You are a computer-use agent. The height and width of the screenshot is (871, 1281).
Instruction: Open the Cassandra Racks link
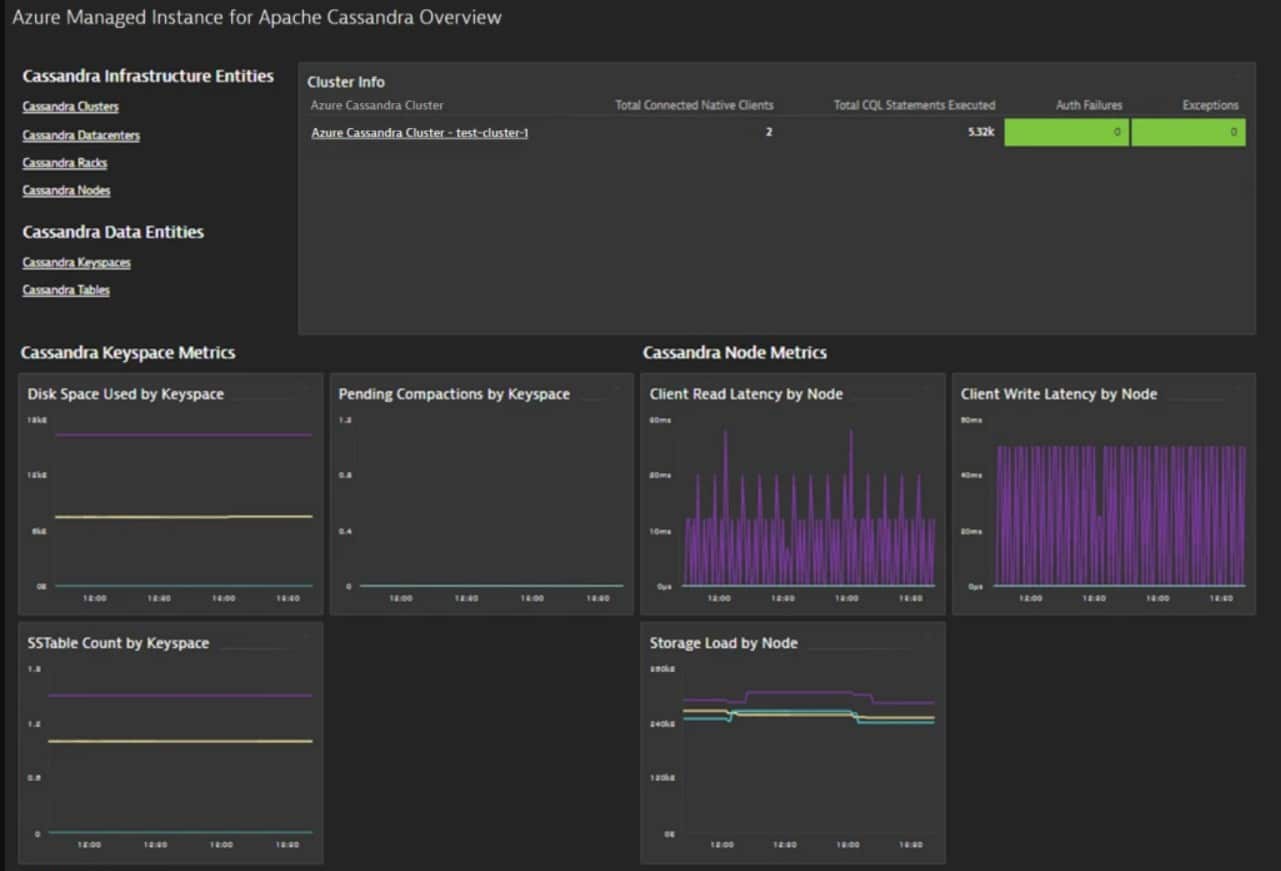click(64, 162)
